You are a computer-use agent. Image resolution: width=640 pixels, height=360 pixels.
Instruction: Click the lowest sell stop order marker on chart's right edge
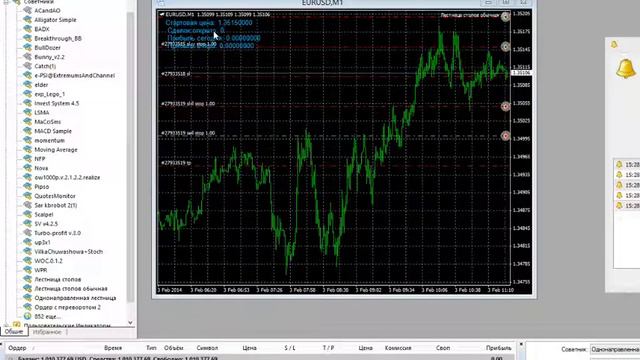pyautogui.click(x=505, y=136)
